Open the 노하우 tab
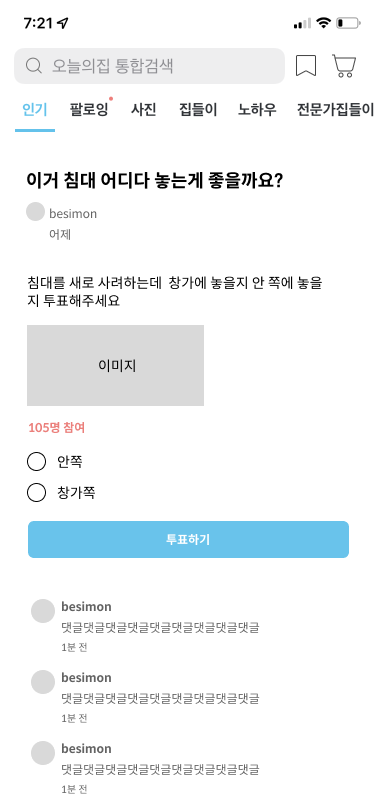Image resolution: width=375 pixels, height=812 pixels. [x=257, y=110]
